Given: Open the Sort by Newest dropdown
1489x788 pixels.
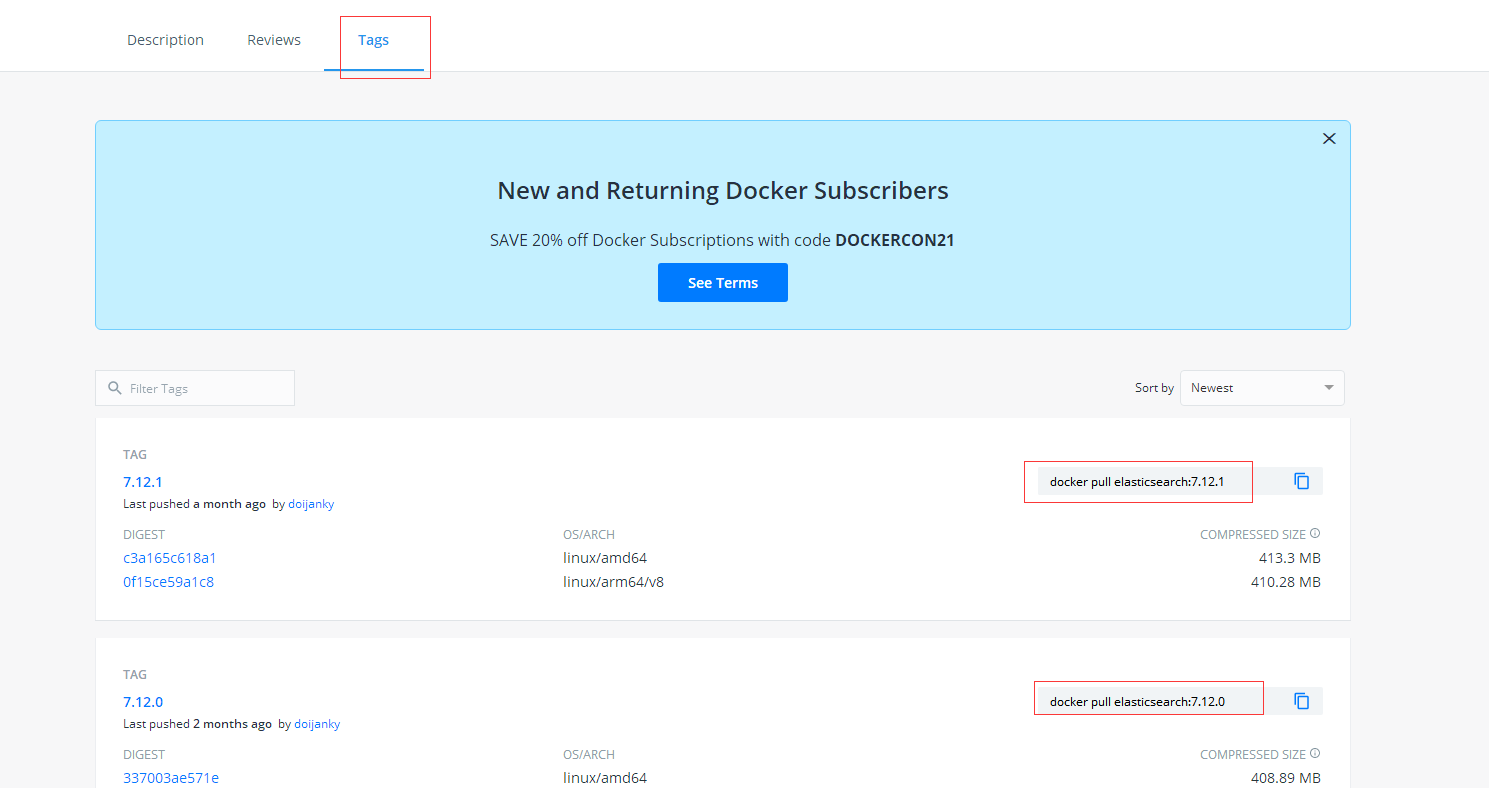Looking at the screenshot, I should pos(1262,388).
